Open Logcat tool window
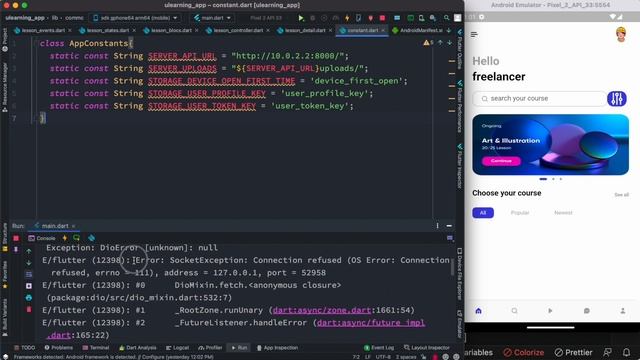The width and height of the screenshot is (640, 360). 178,348
